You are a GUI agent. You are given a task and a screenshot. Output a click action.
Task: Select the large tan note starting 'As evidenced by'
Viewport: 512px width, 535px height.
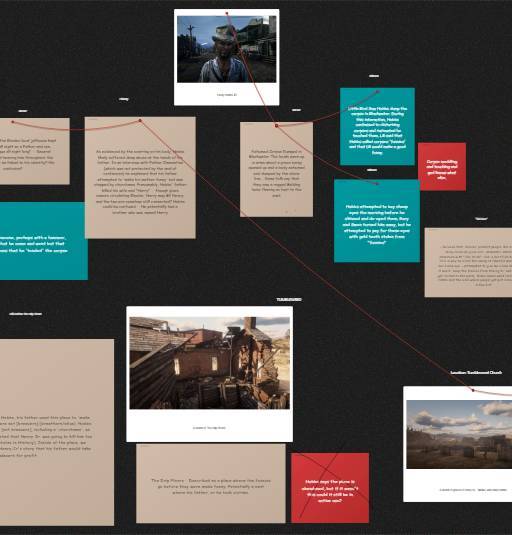140,178
